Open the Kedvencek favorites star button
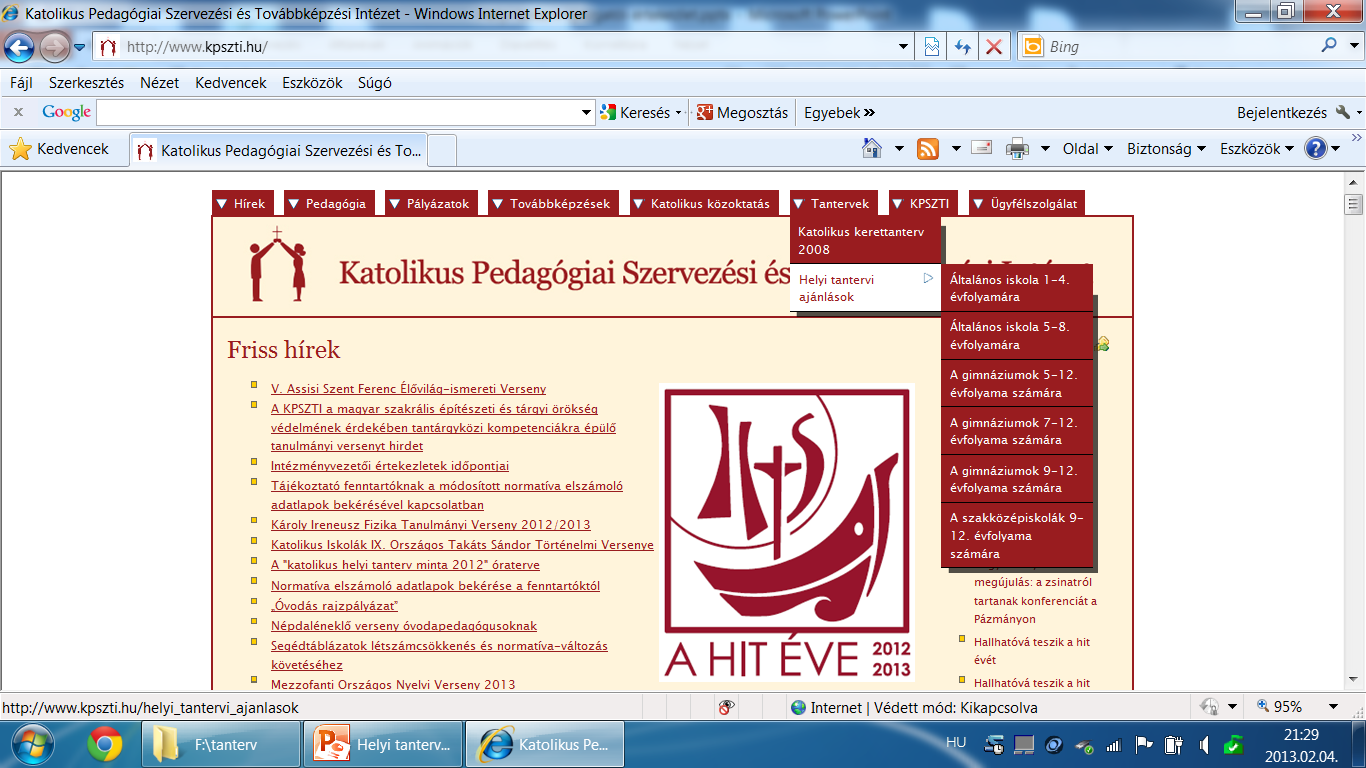The width and height of the screenshot is (1366, 768). [x=59, y=149]
